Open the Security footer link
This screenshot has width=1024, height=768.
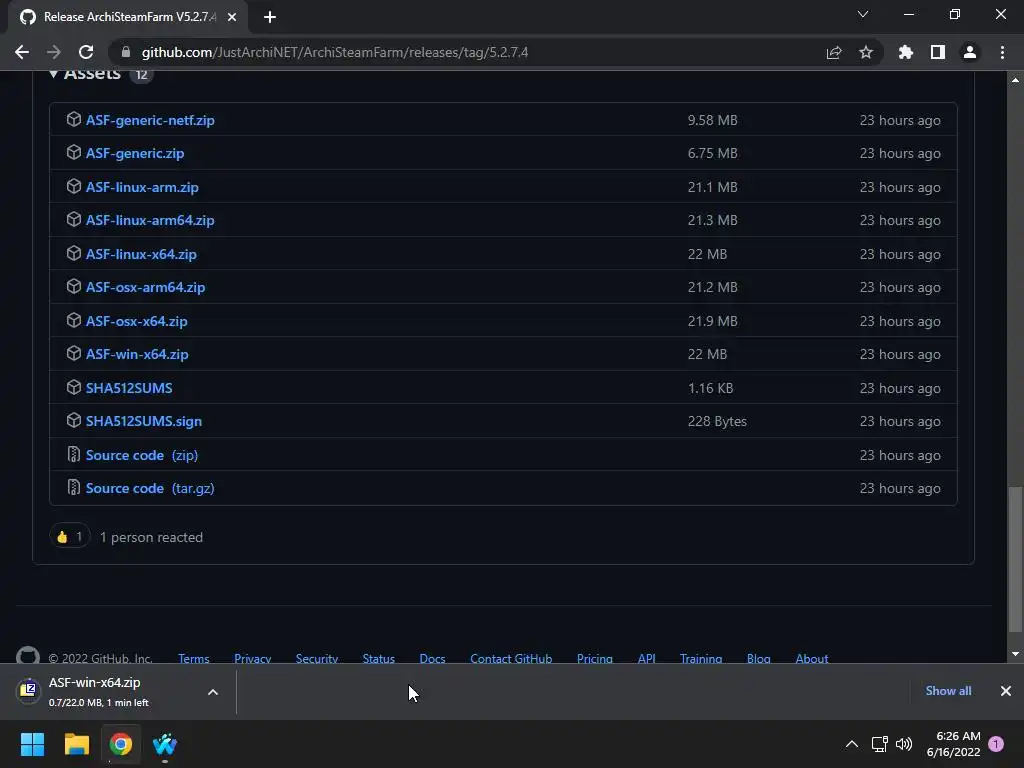tap(317, 658)
